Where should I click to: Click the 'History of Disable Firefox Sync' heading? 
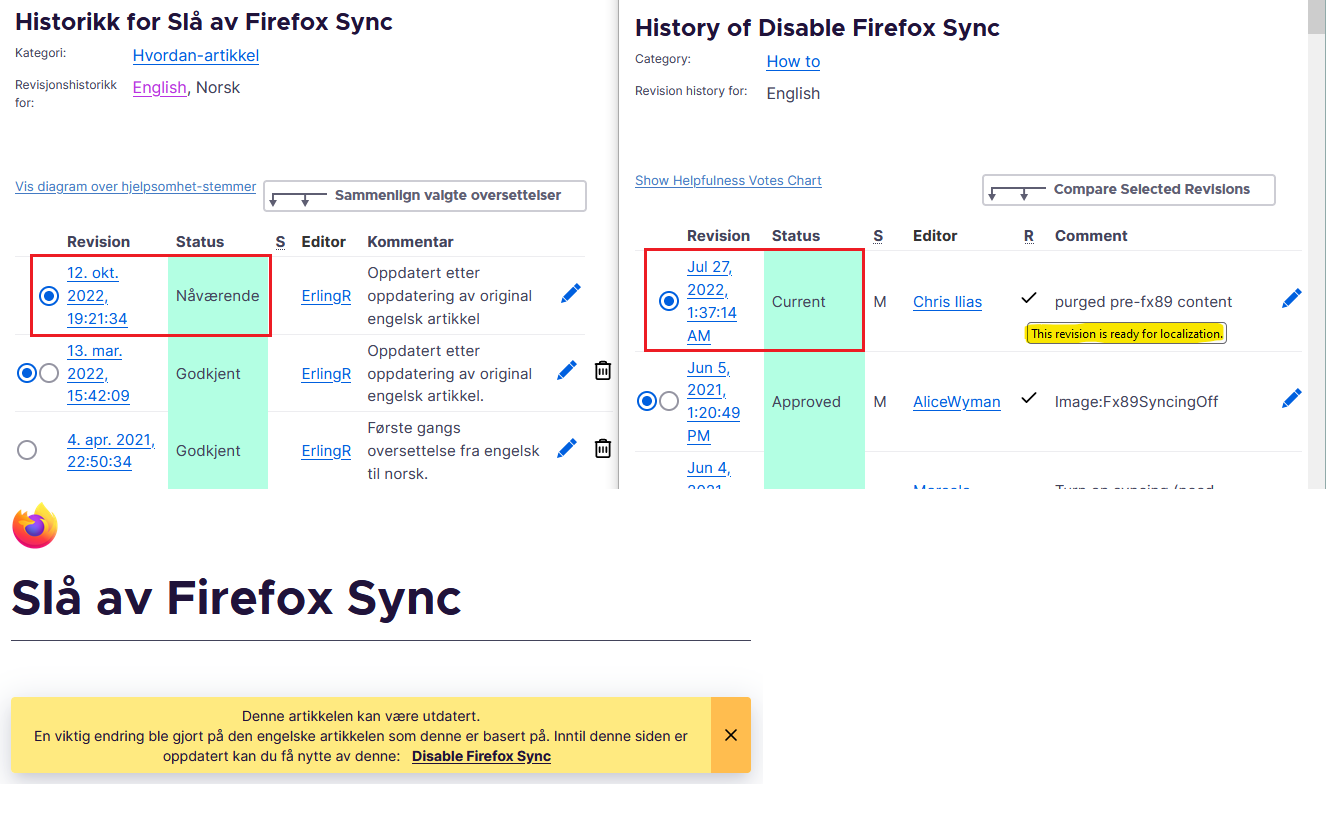pyautogui.click(x=817, y=28)
